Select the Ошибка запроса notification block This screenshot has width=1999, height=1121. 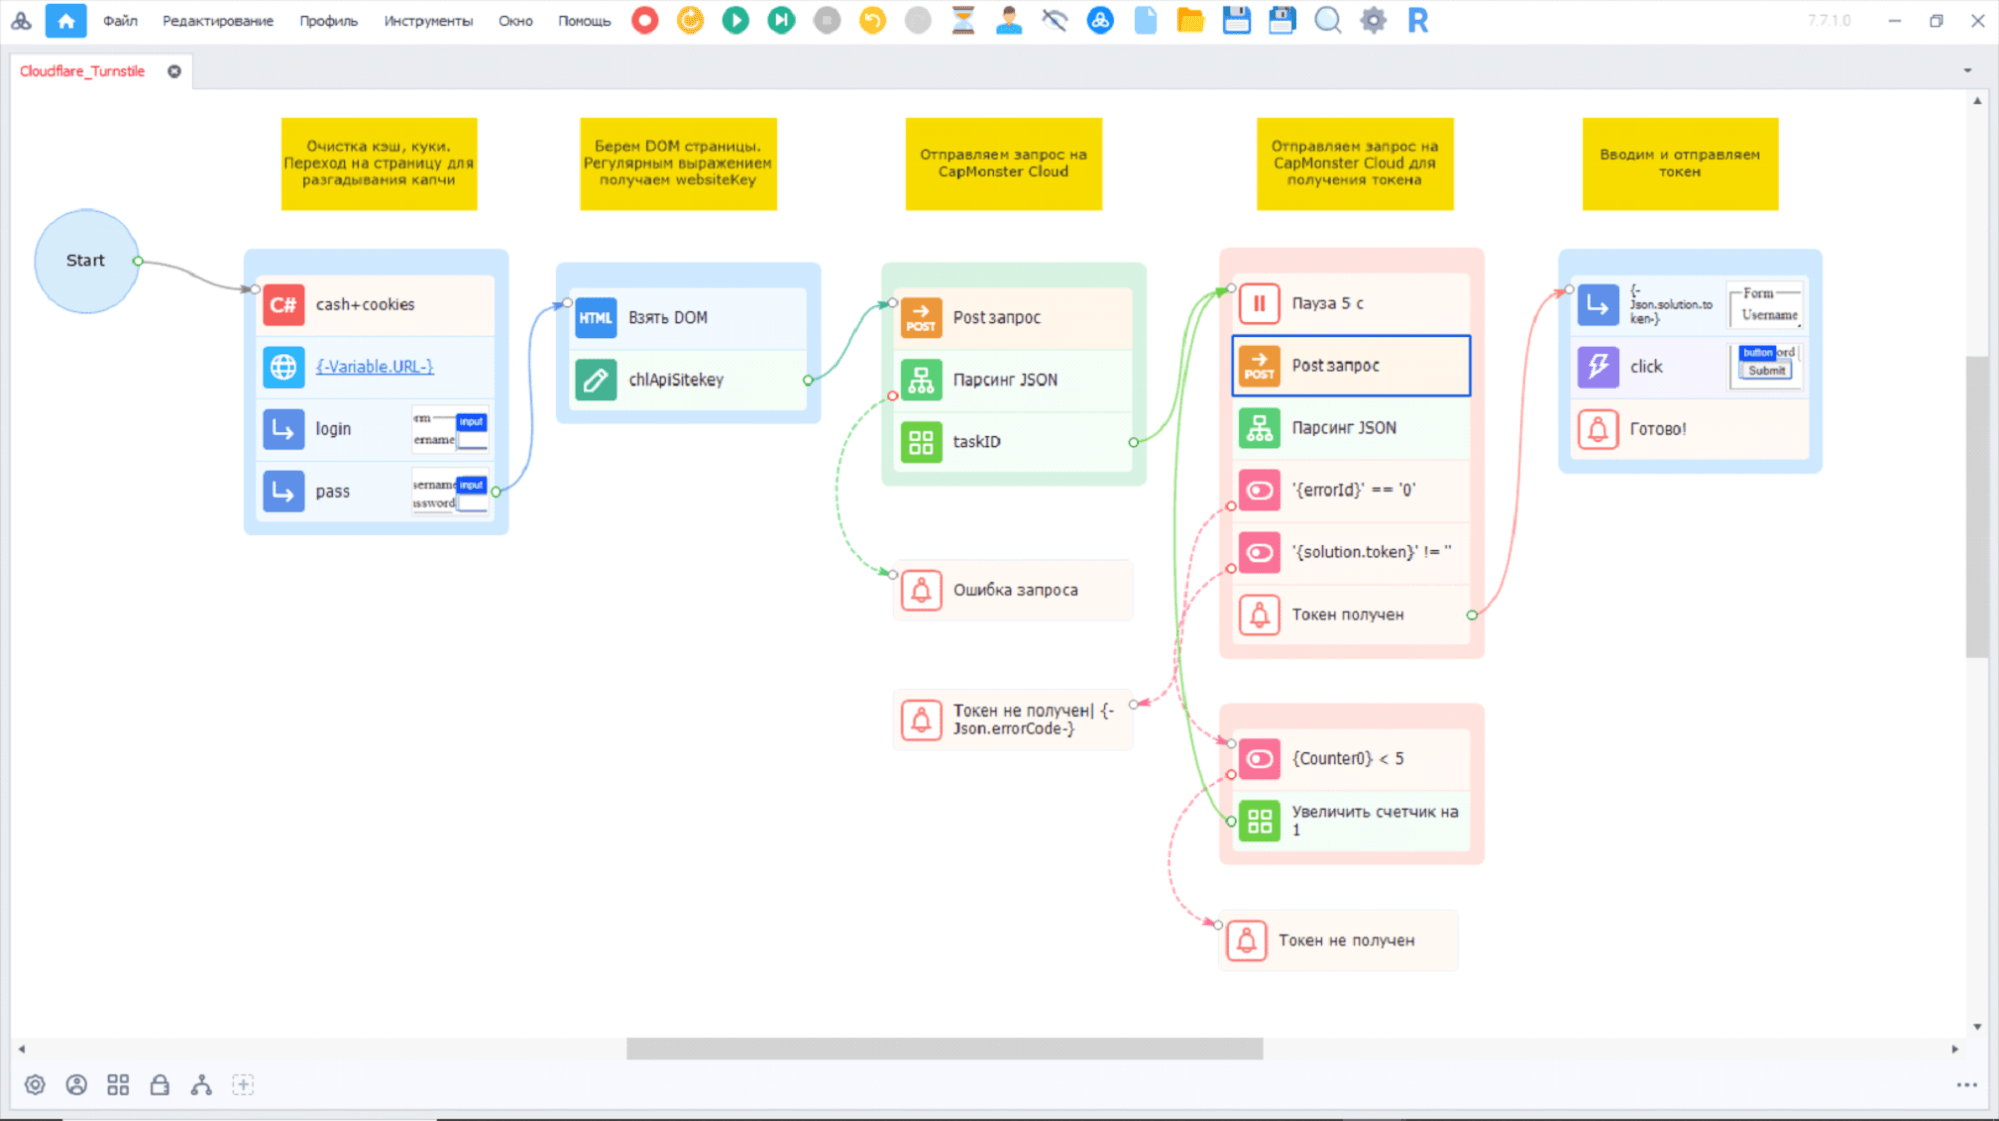[x=1013, y=590]
